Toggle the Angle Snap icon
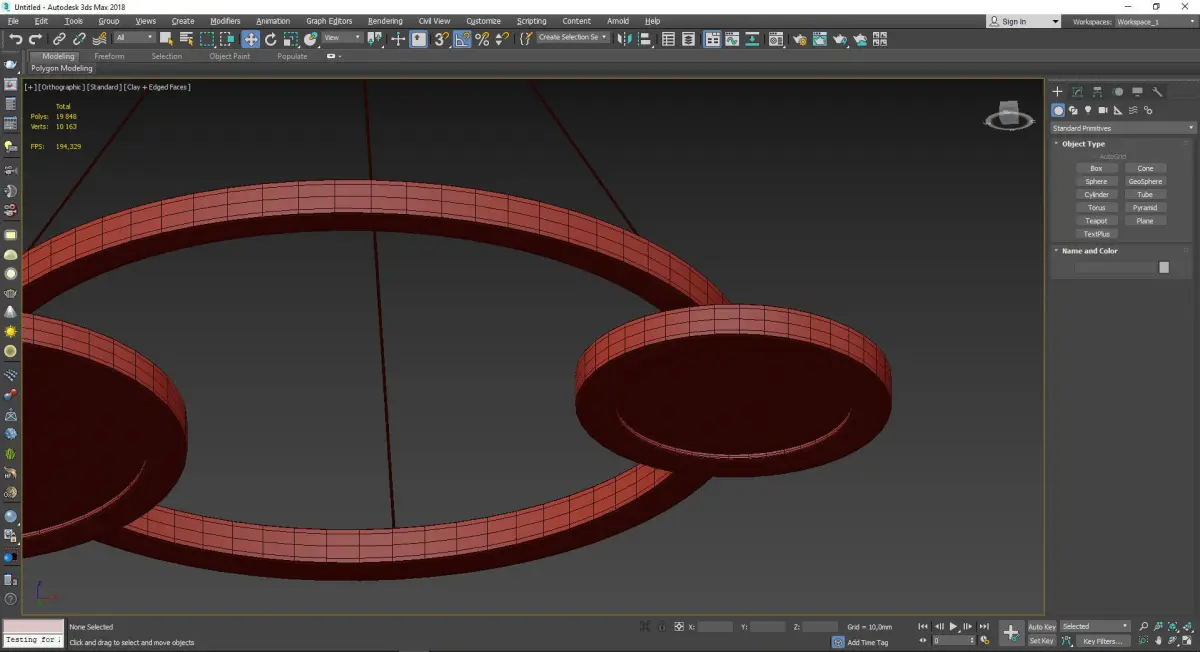The height and width of the screenshot is (652, 1200). pyautogui.click(x=462, y=39)
